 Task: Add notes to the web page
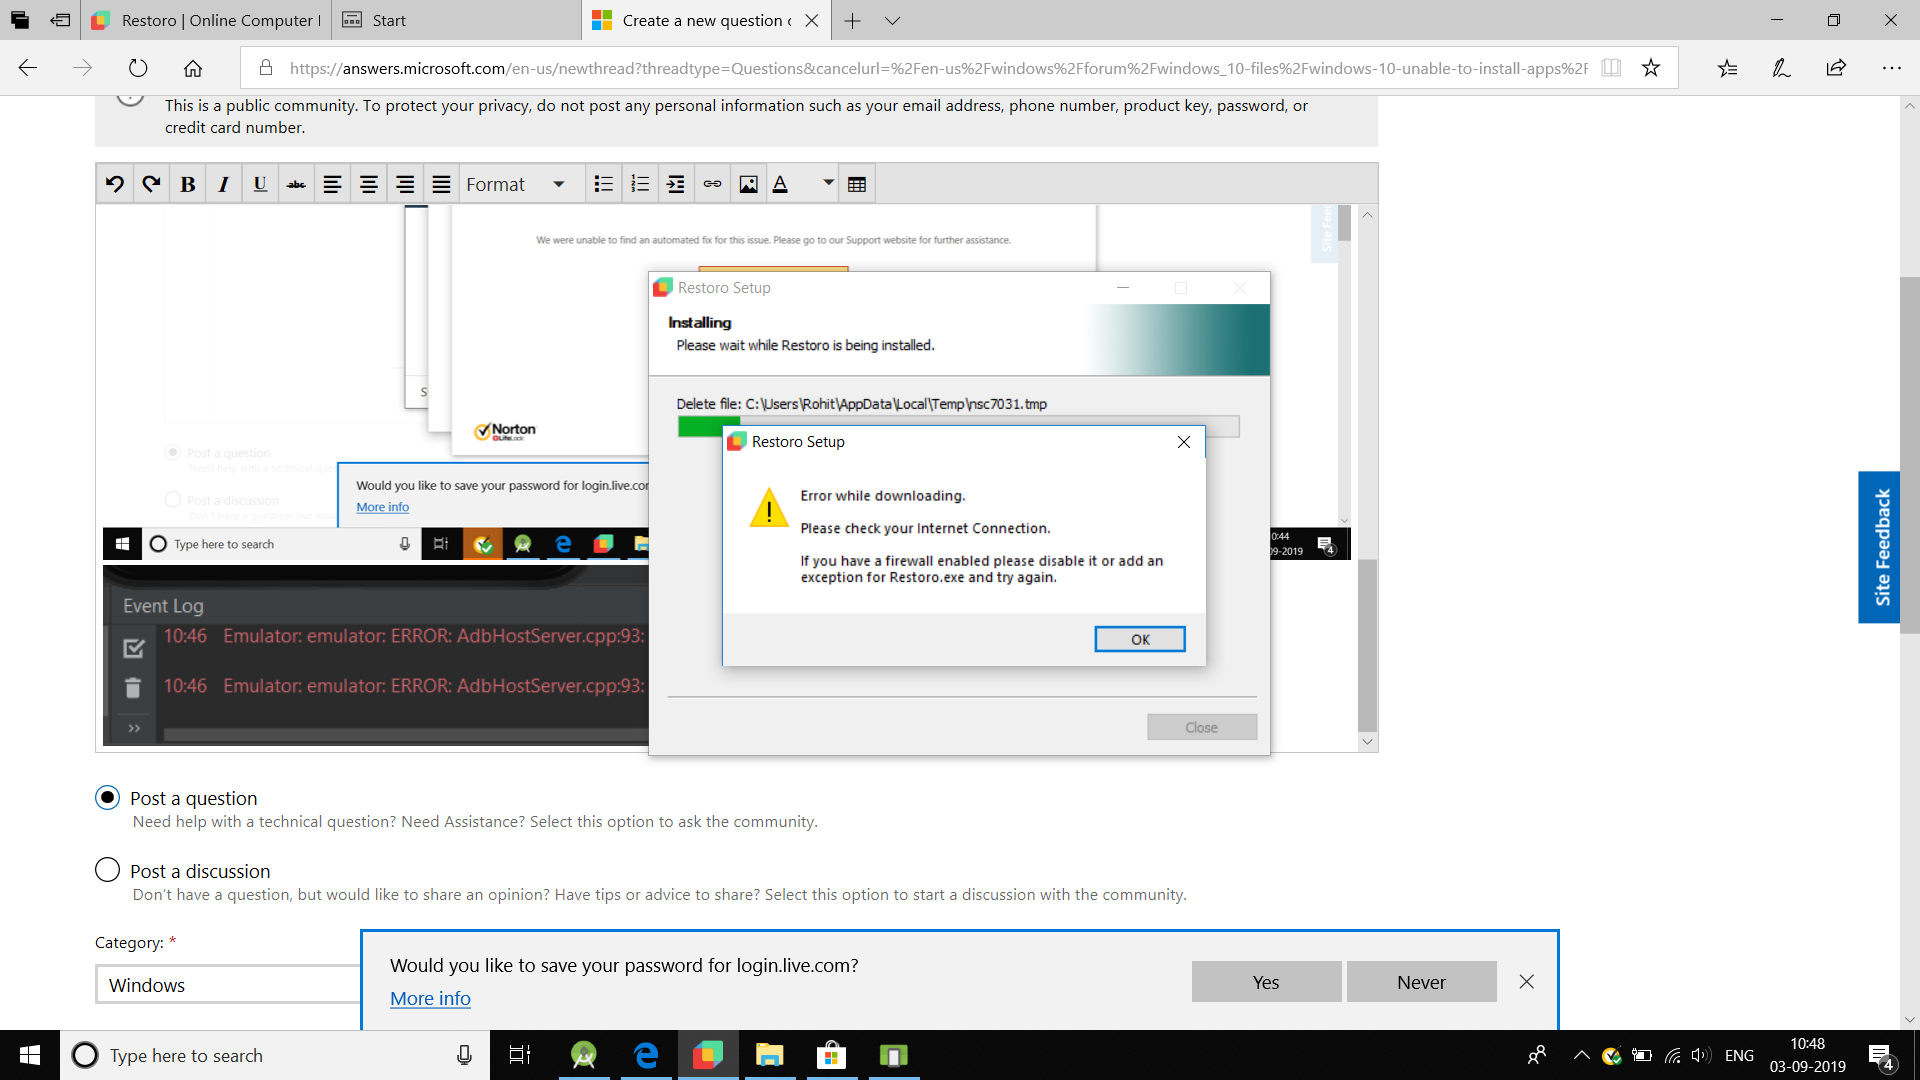(x=1781, y=68)
